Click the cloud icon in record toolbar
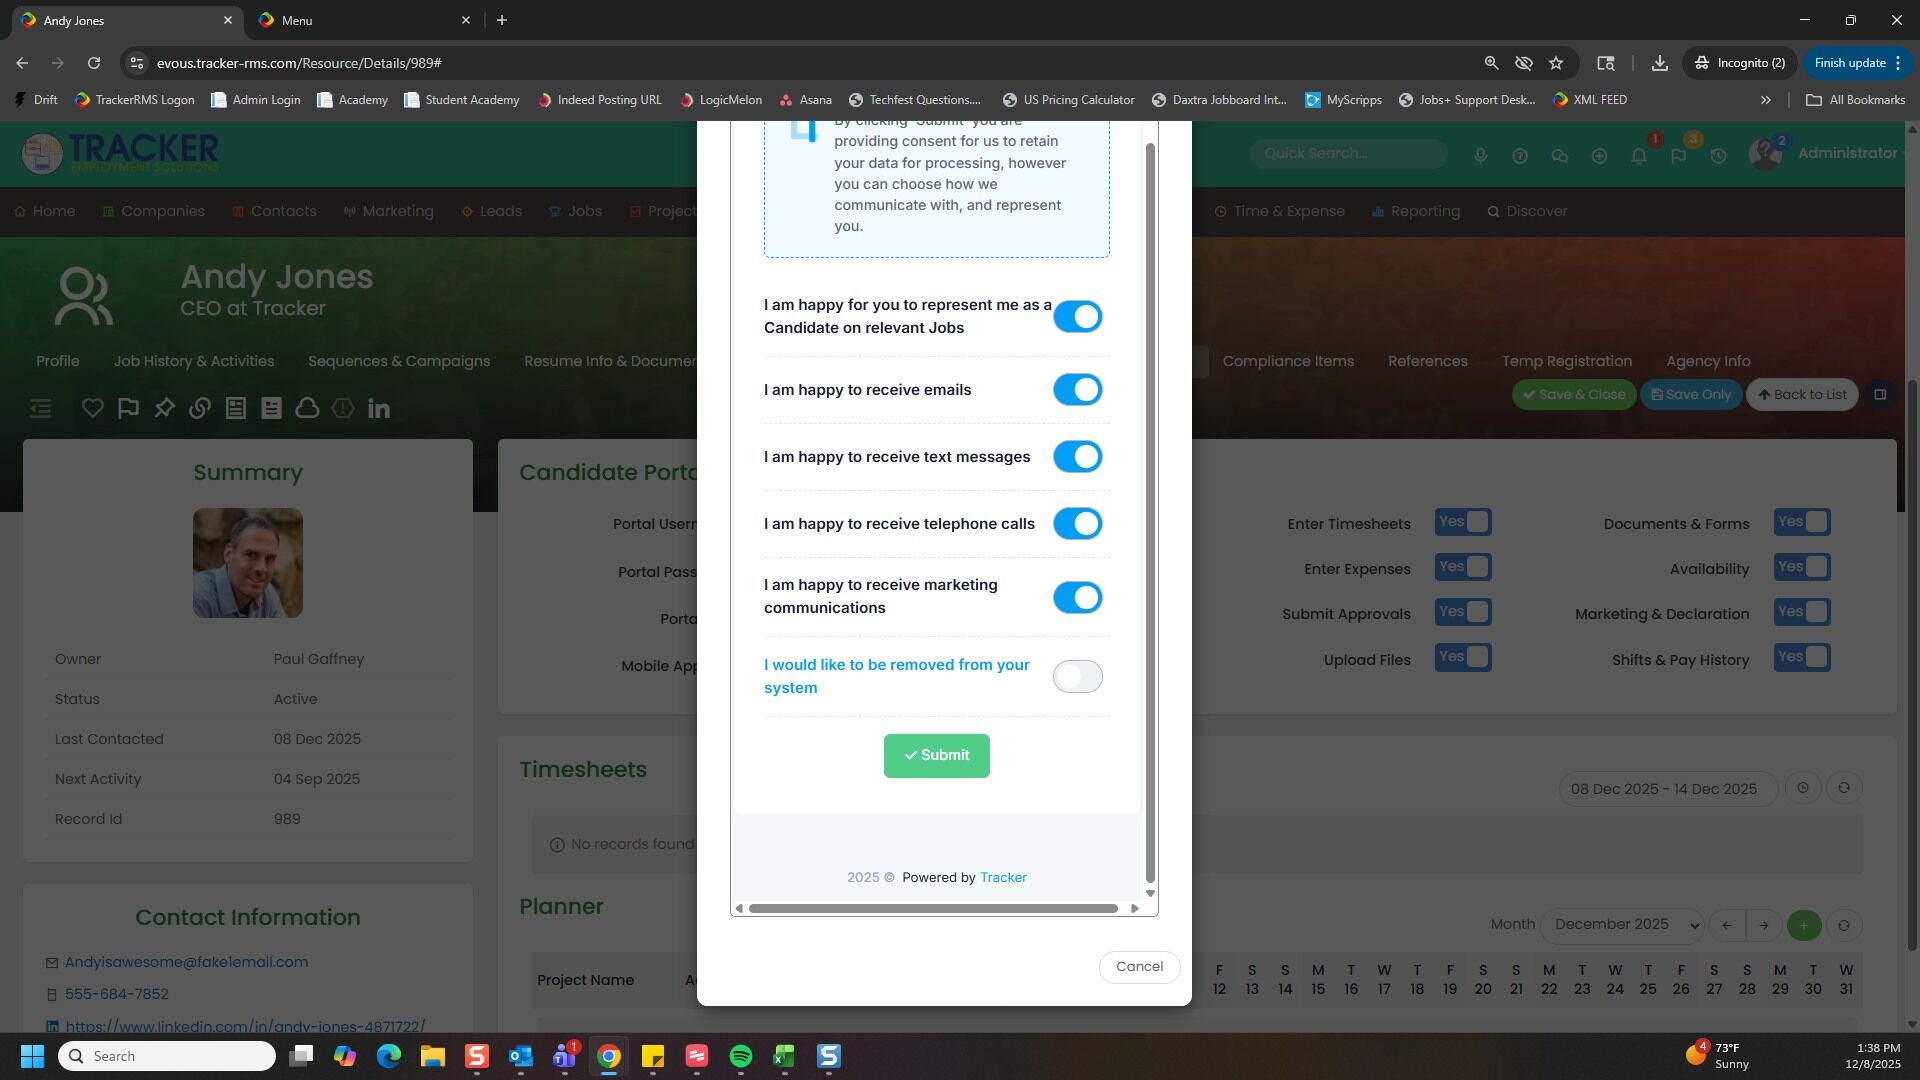This screenshot has height=1080, width=1920. 307,408
